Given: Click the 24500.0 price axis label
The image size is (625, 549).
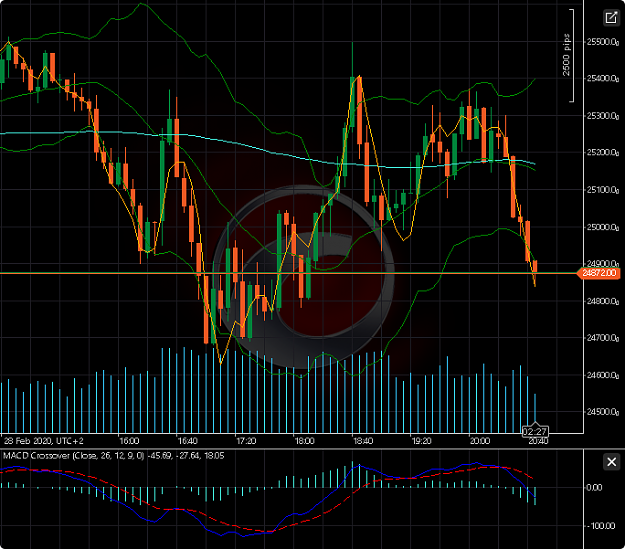Looking at the screenshot, I should coord(602,412).
